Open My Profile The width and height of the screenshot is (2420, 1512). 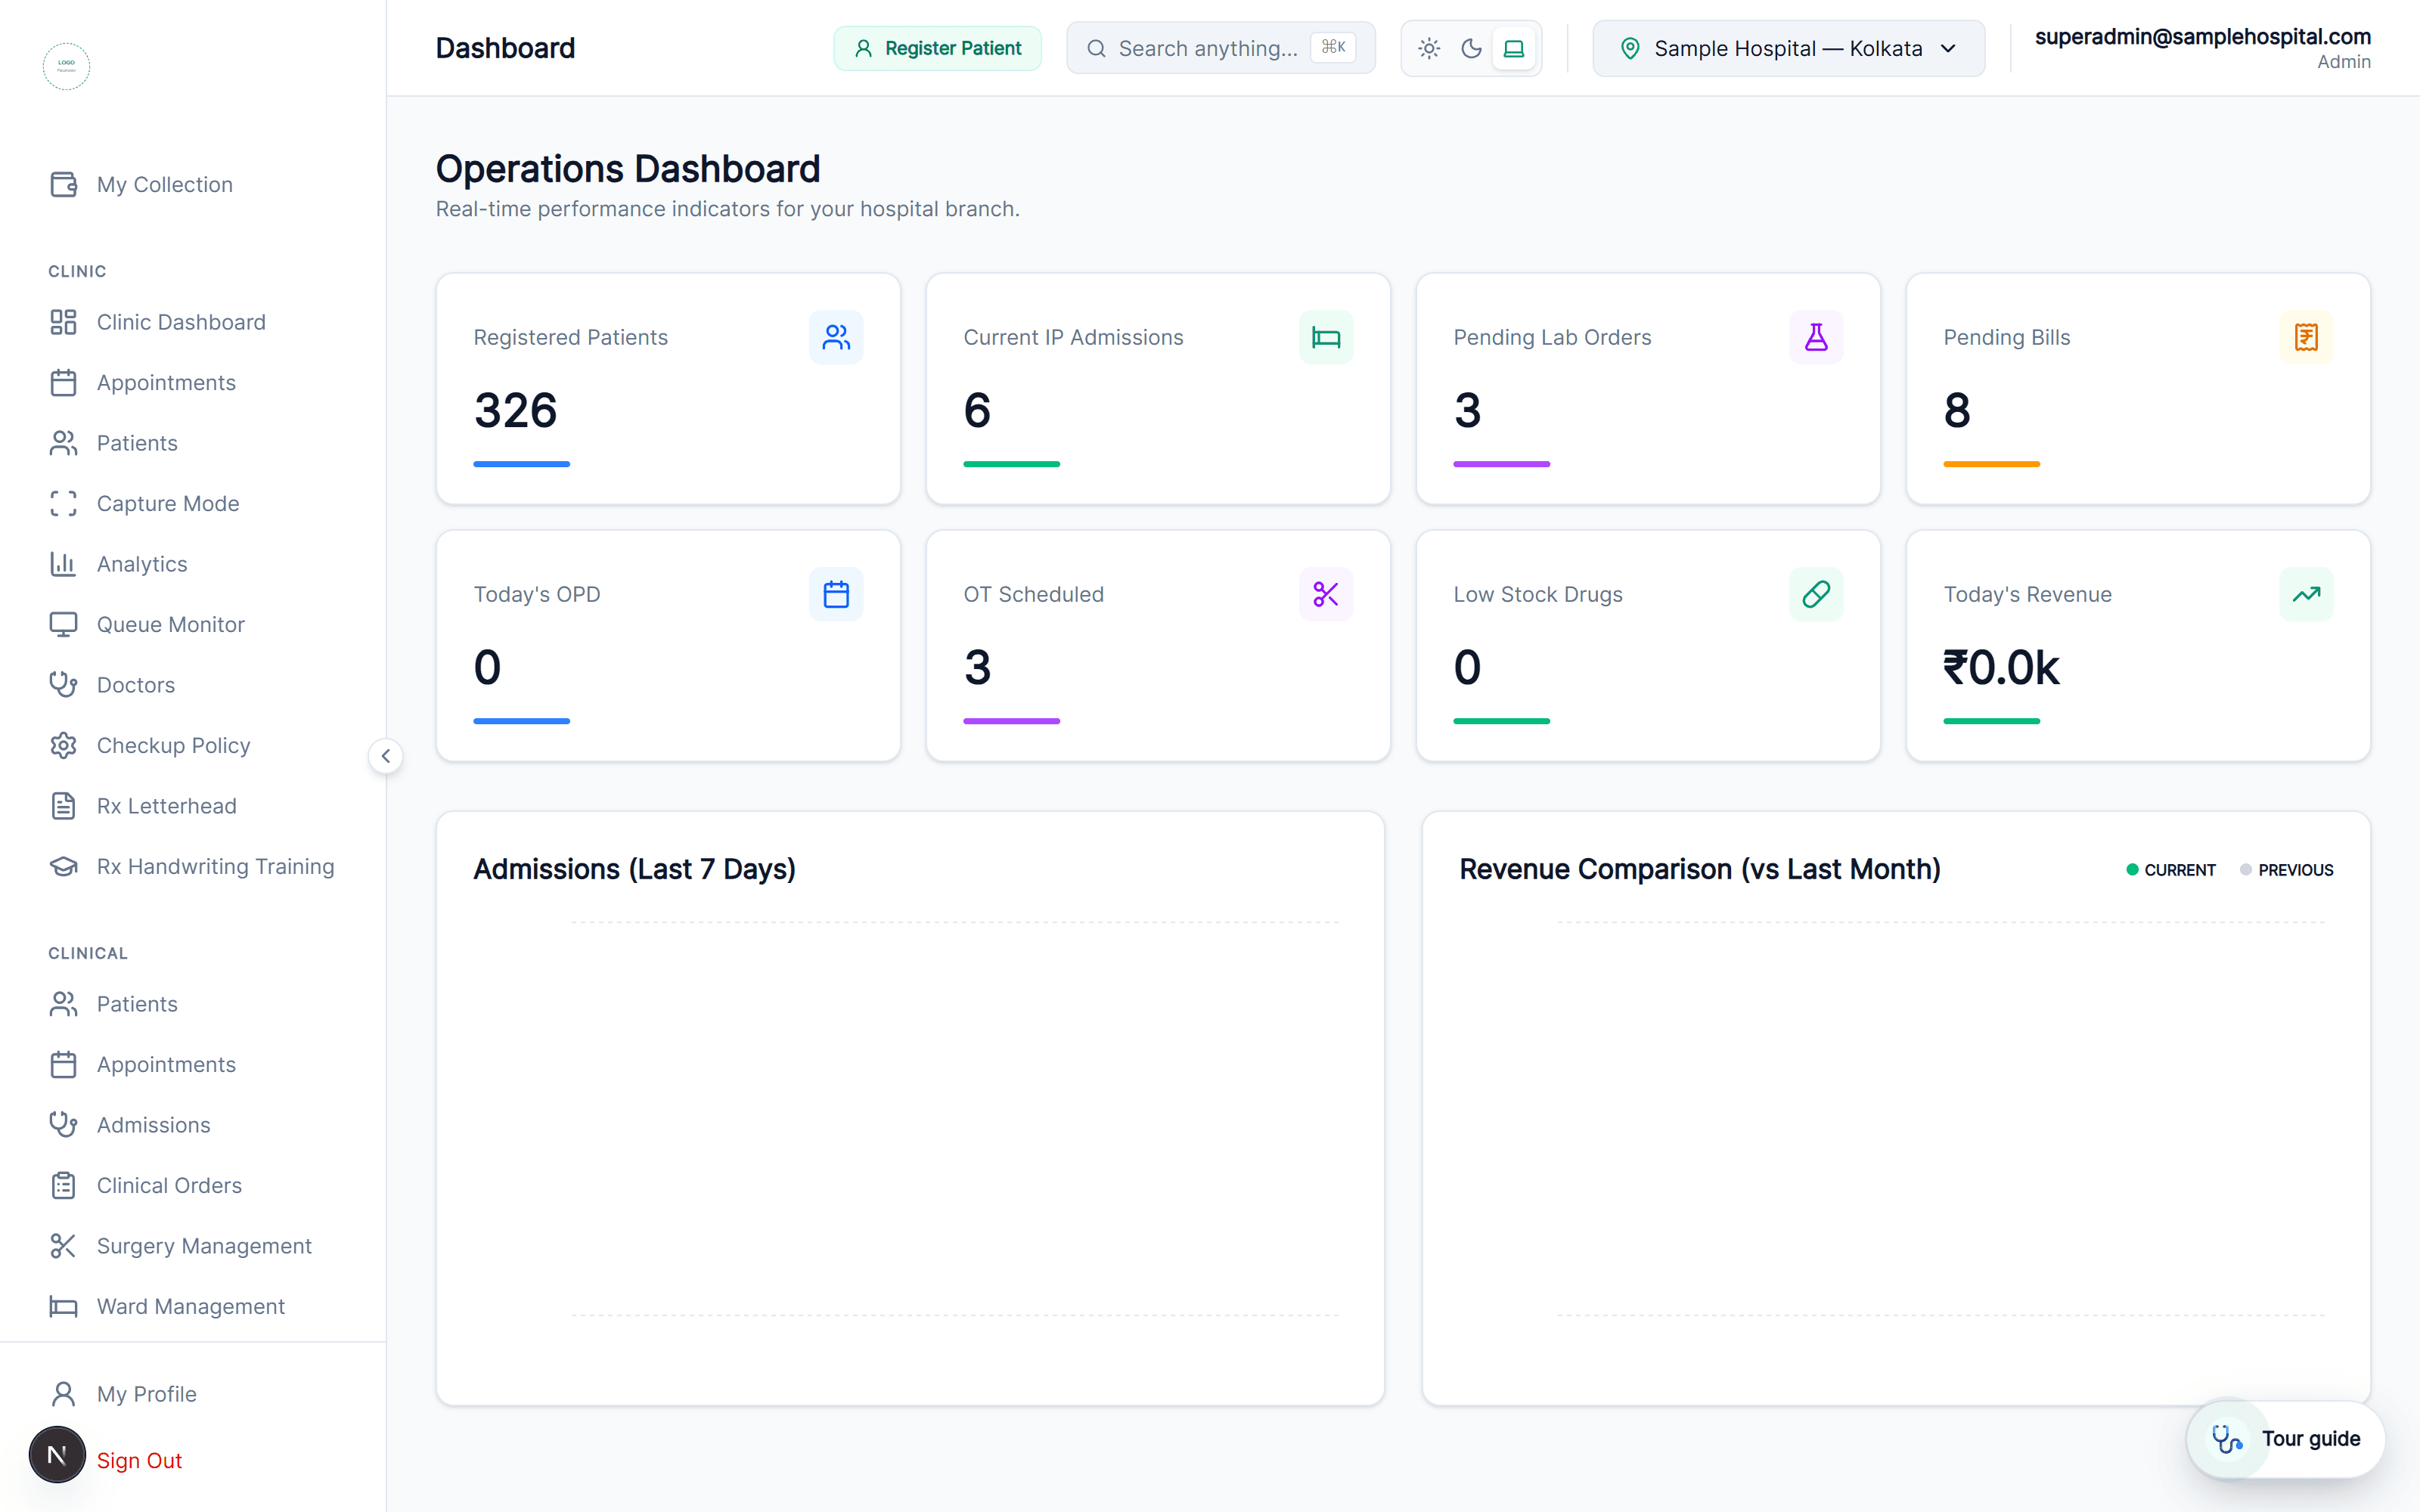pos(193,1394)
